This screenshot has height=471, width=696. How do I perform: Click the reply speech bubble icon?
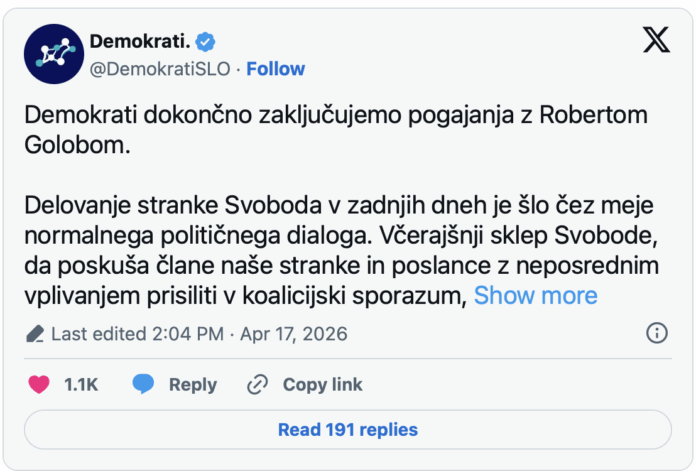point(144,384)
